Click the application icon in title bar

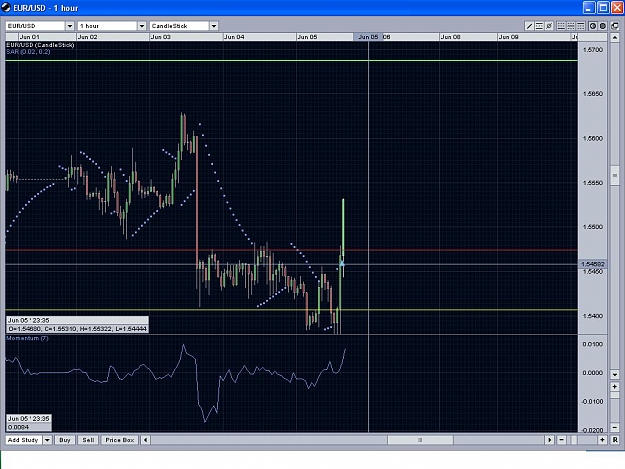coord(6,8)
